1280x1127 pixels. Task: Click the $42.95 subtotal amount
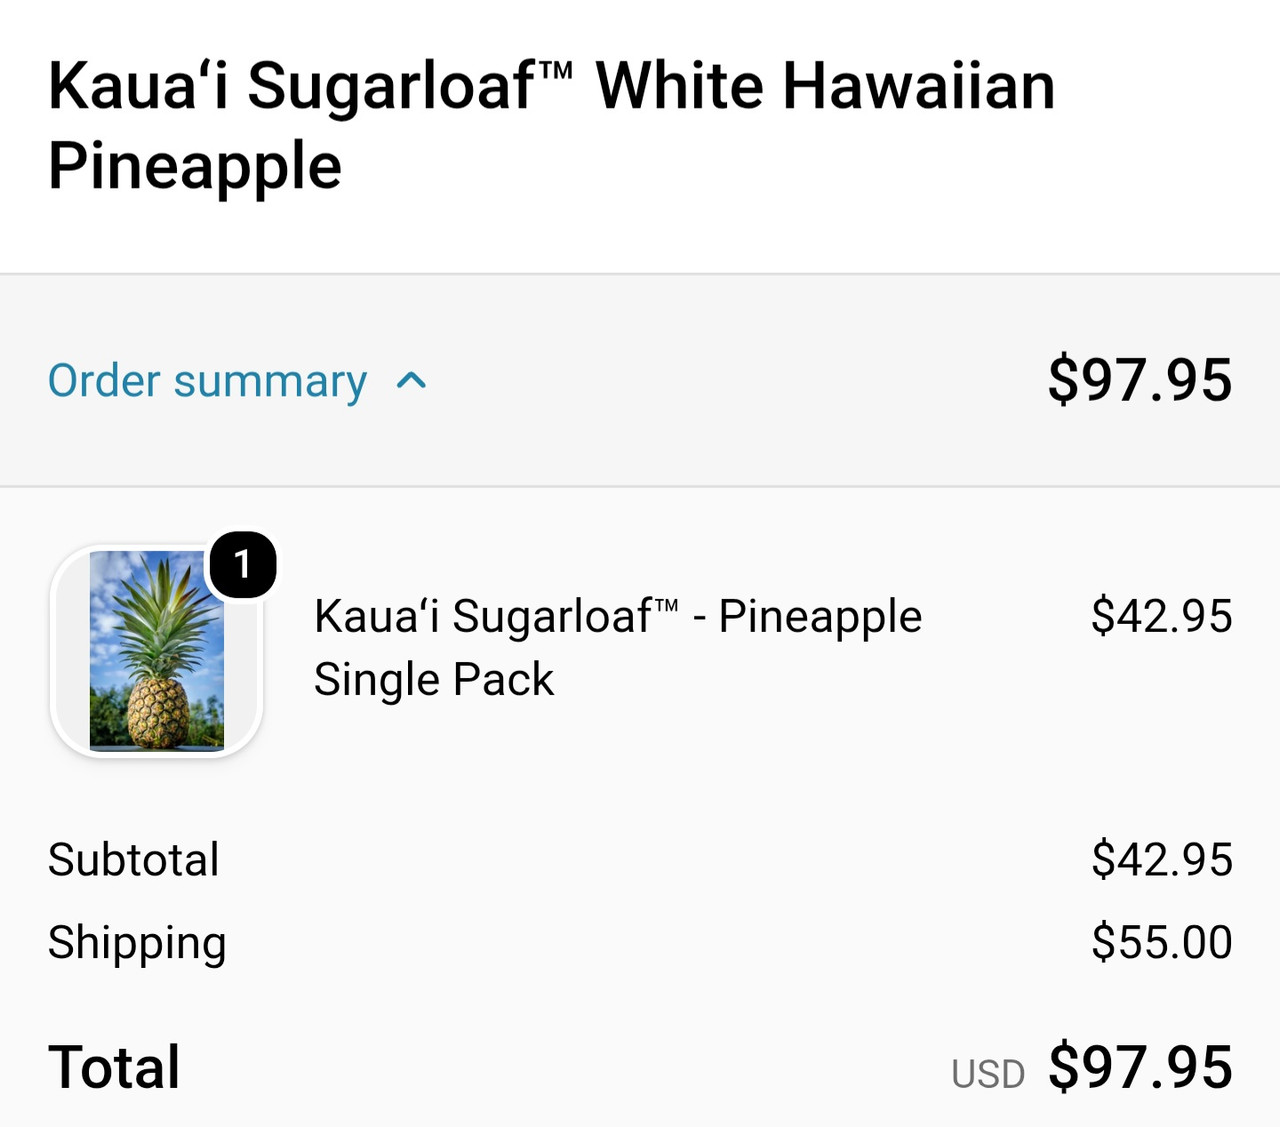[1161, 860]
